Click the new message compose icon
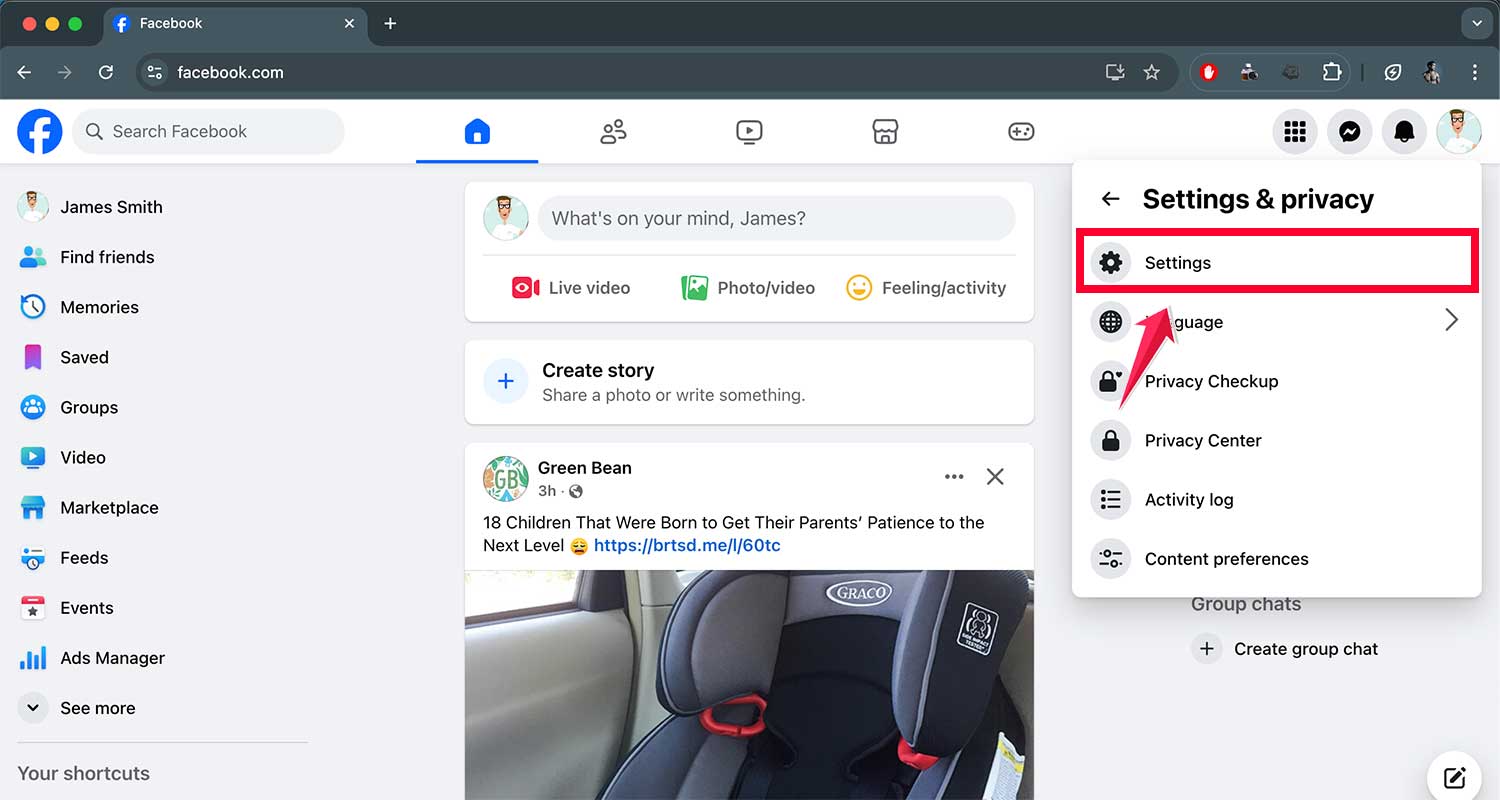The height and width of the screenshot is (800, 1500). pos(1454,777)
